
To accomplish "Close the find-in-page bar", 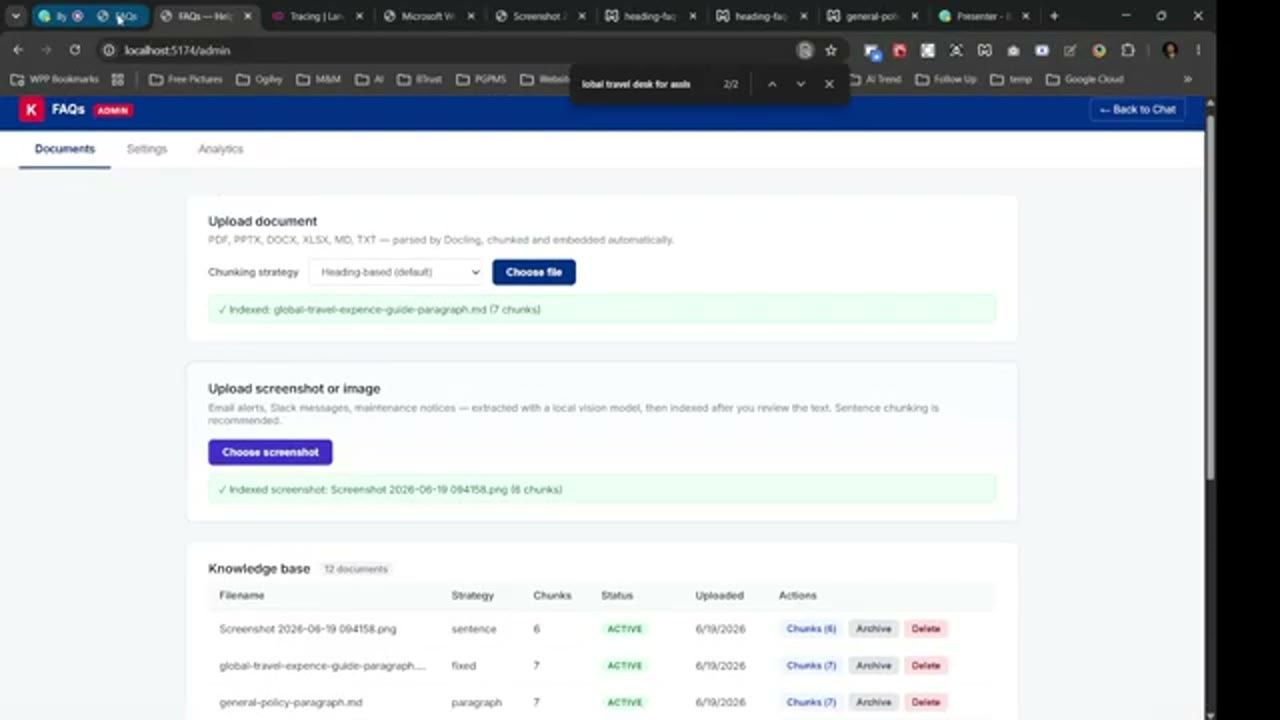I will coord(829,84).
